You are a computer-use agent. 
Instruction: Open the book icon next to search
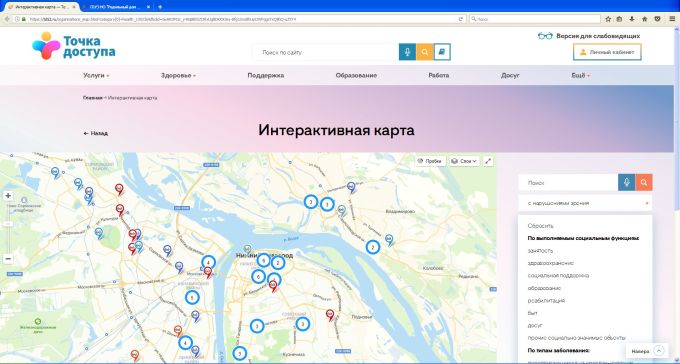point(442,52)
